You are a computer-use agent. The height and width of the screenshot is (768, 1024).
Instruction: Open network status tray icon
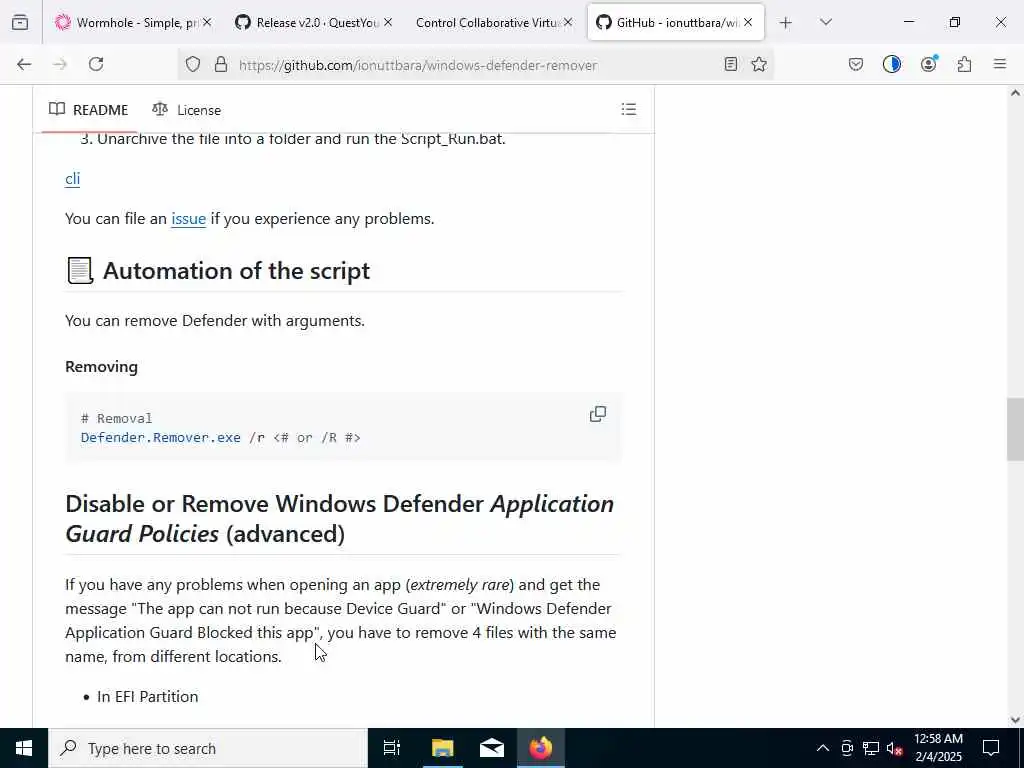(871, 748)
